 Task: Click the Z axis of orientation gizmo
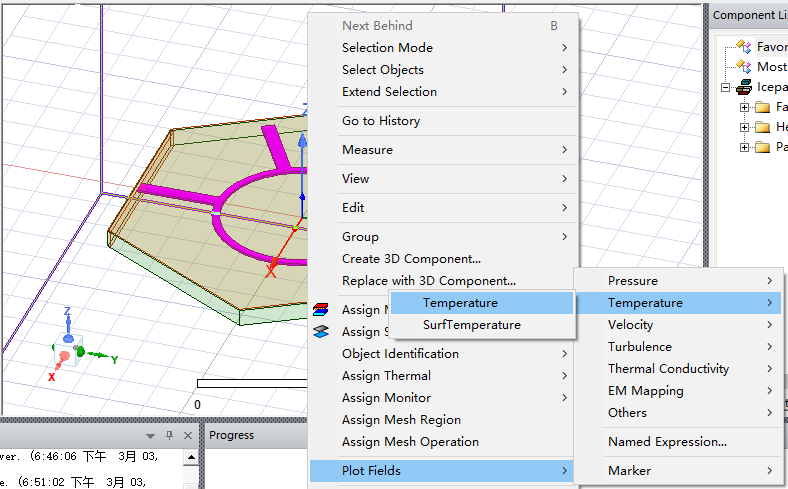point(67,318)
